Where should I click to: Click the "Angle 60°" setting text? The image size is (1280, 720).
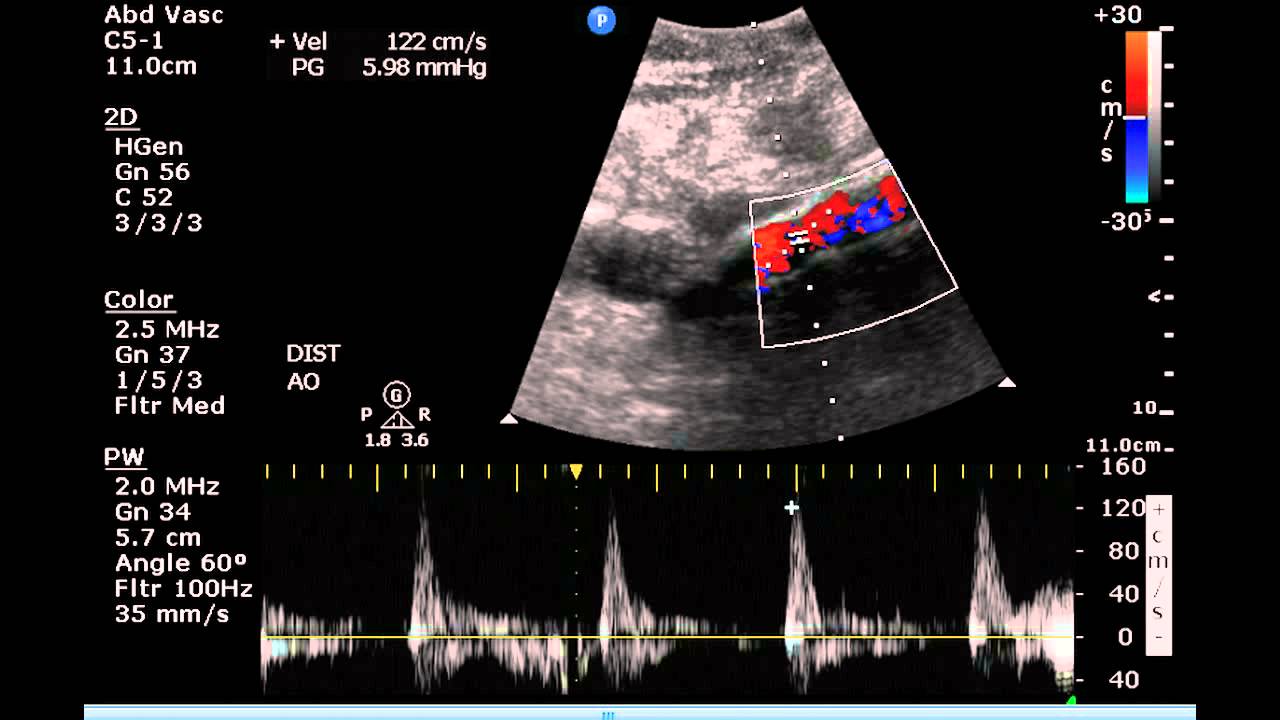(x=180, y=563)
